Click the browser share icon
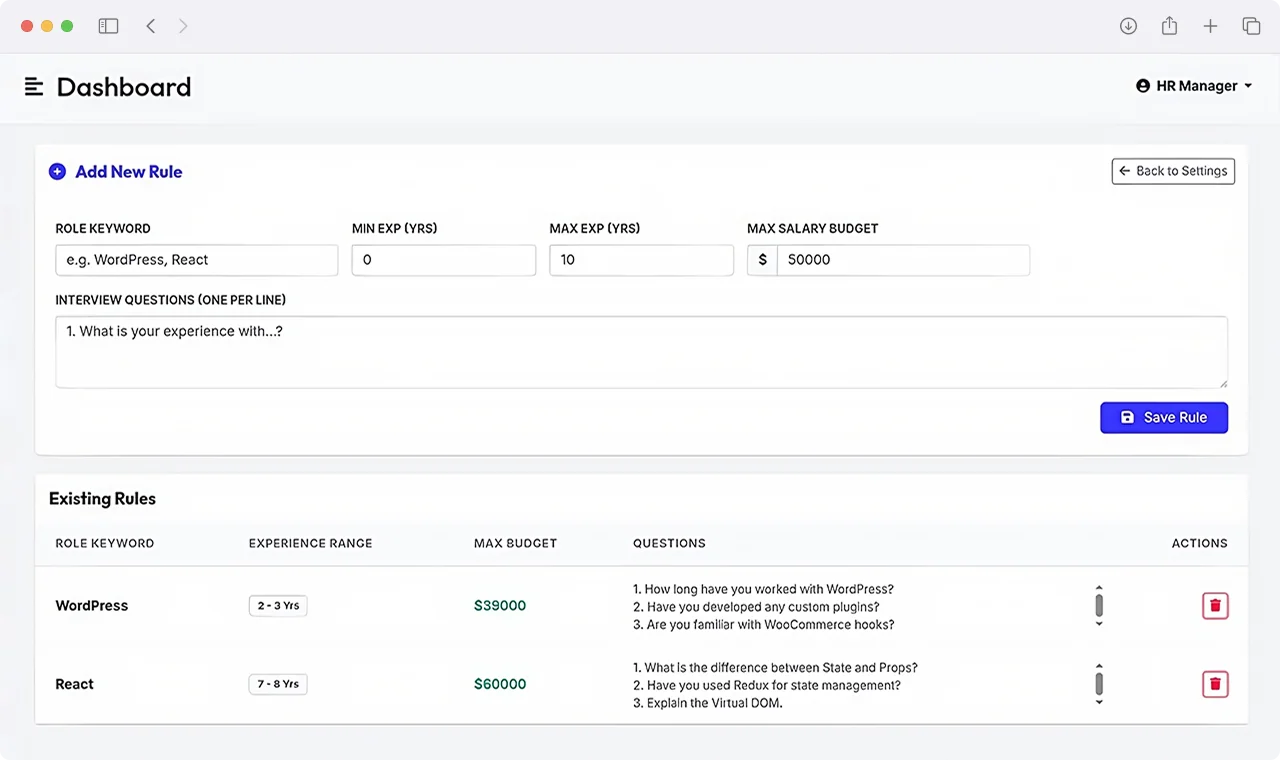 coord(1169,26)
